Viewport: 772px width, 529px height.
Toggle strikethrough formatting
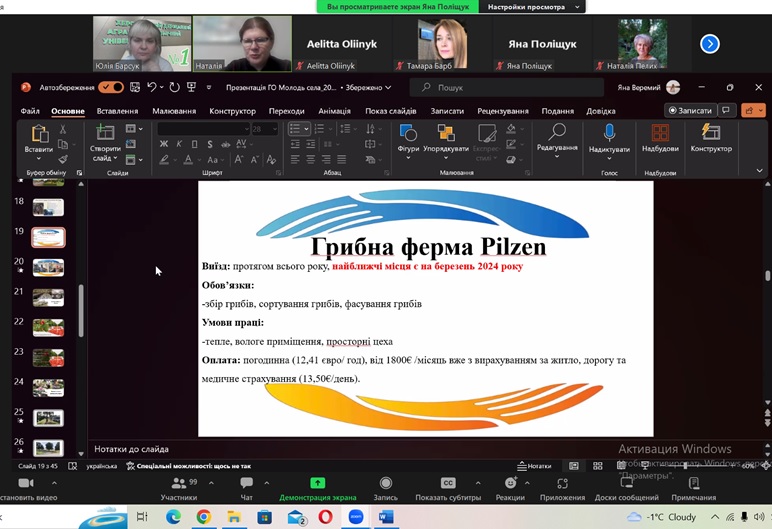[225, 144]
